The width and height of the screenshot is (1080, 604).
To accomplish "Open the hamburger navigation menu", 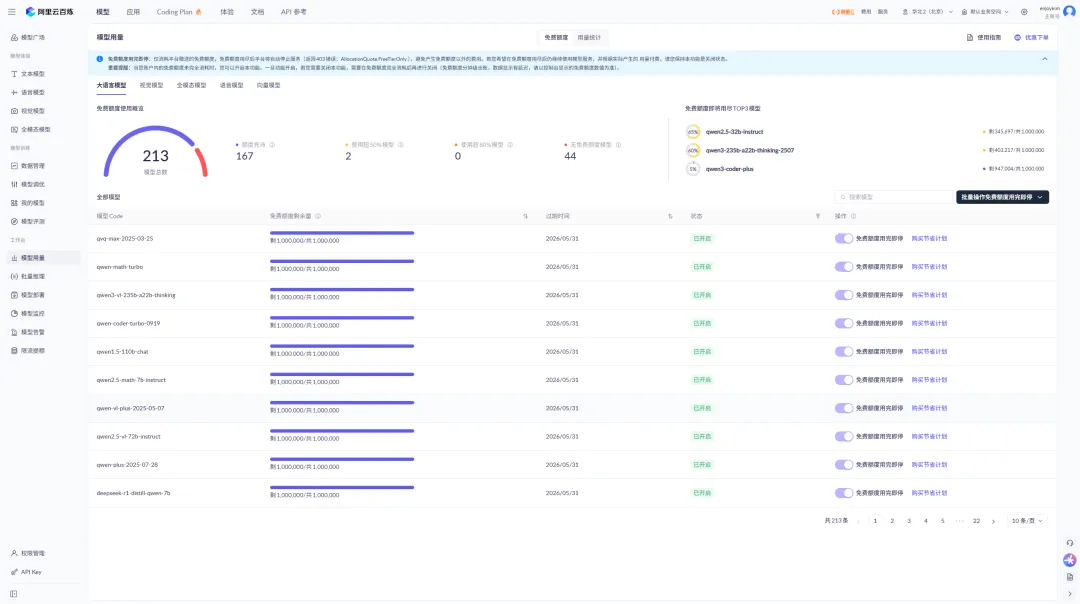I will 12,12.
